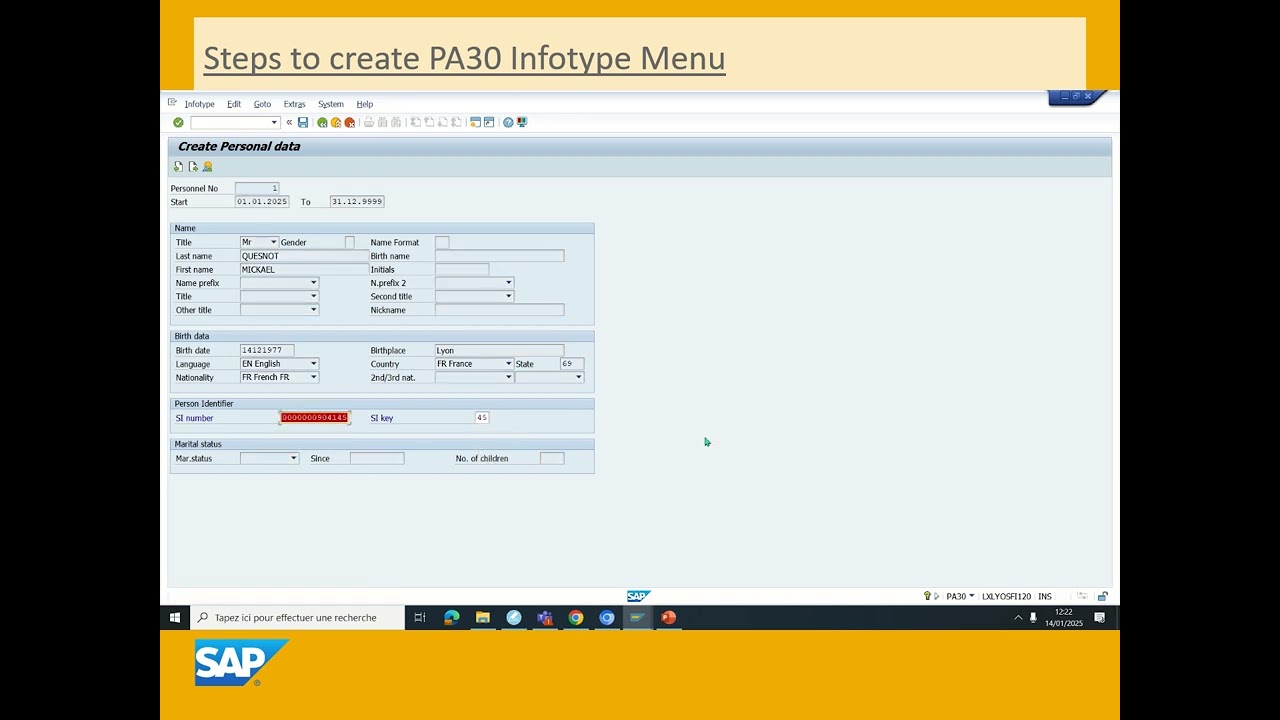This screenshot has height=720, width=1280.
Task: Click the Next record icon below the title
Action: click(193, 167)
